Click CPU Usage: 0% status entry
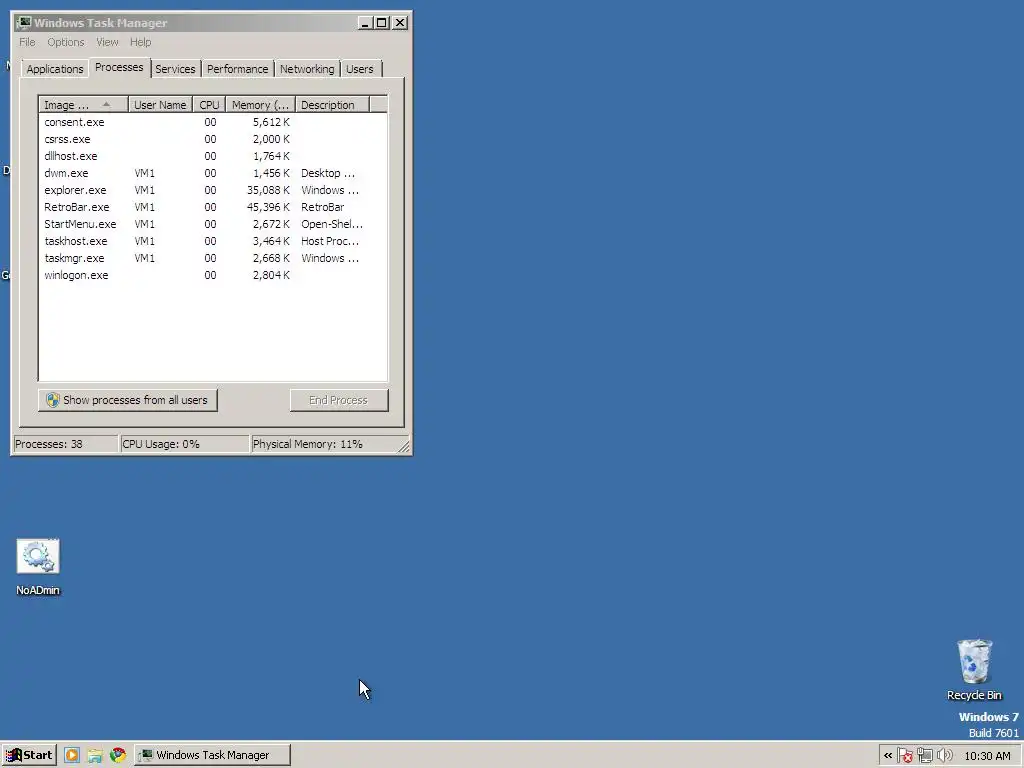 pos(185,444)
